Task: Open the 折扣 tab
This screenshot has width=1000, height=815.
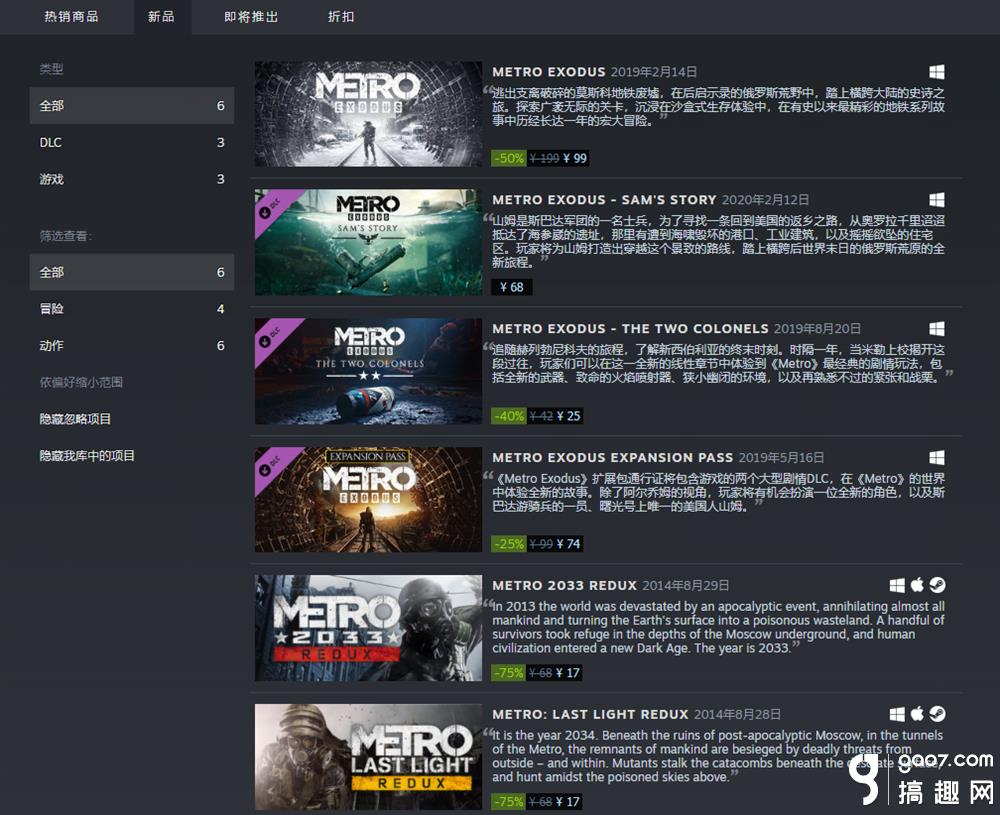Action: [341, 17]
